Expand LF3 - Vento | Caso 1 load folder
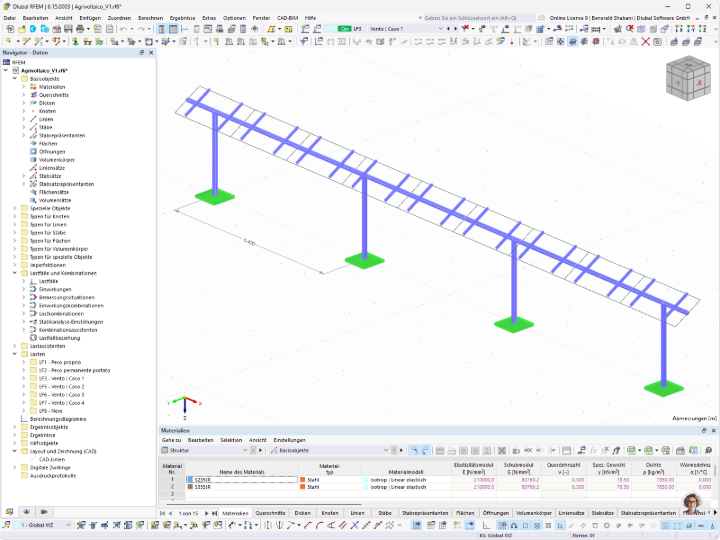This screenshot has width=720, height=540. point(24,378)
